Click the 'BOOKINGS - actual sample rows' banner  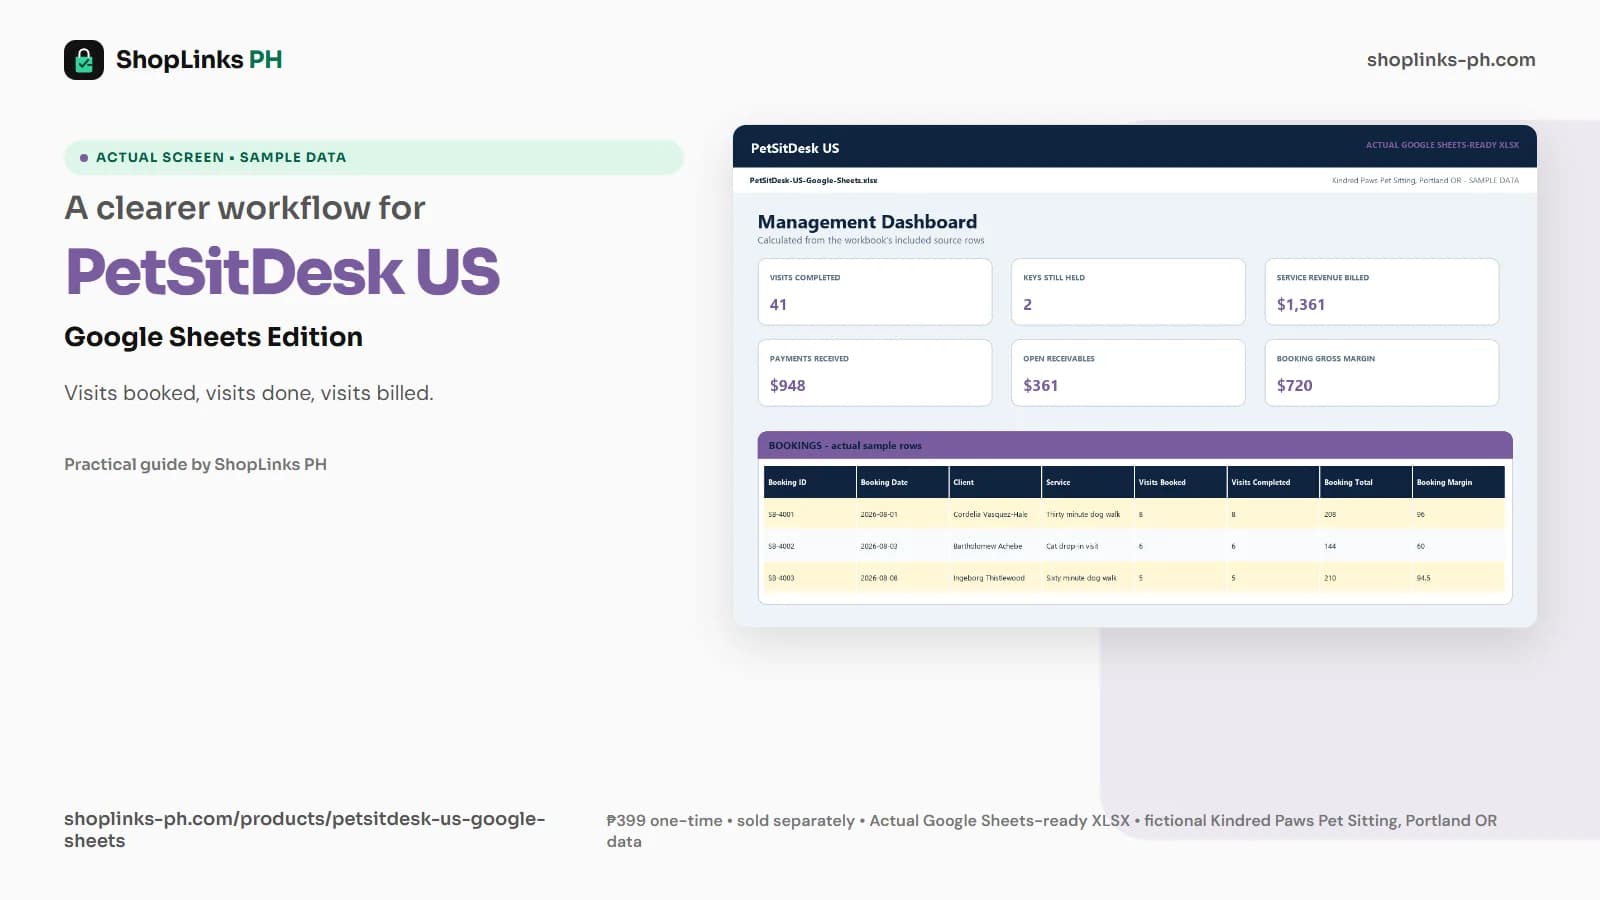click(1135, 445)
